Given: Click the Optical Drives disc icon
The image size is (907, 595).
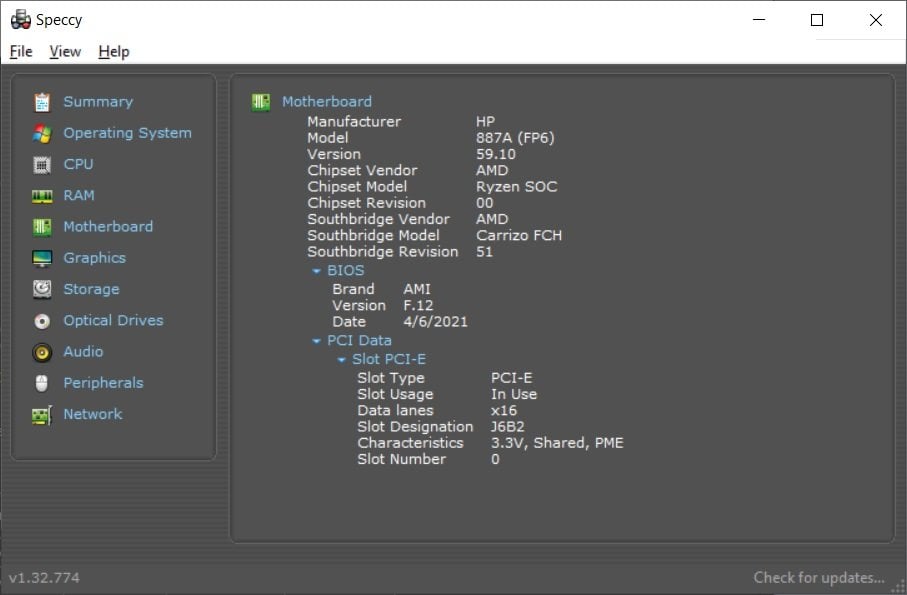Looking at the screenshot, I should tap(42, 321).
